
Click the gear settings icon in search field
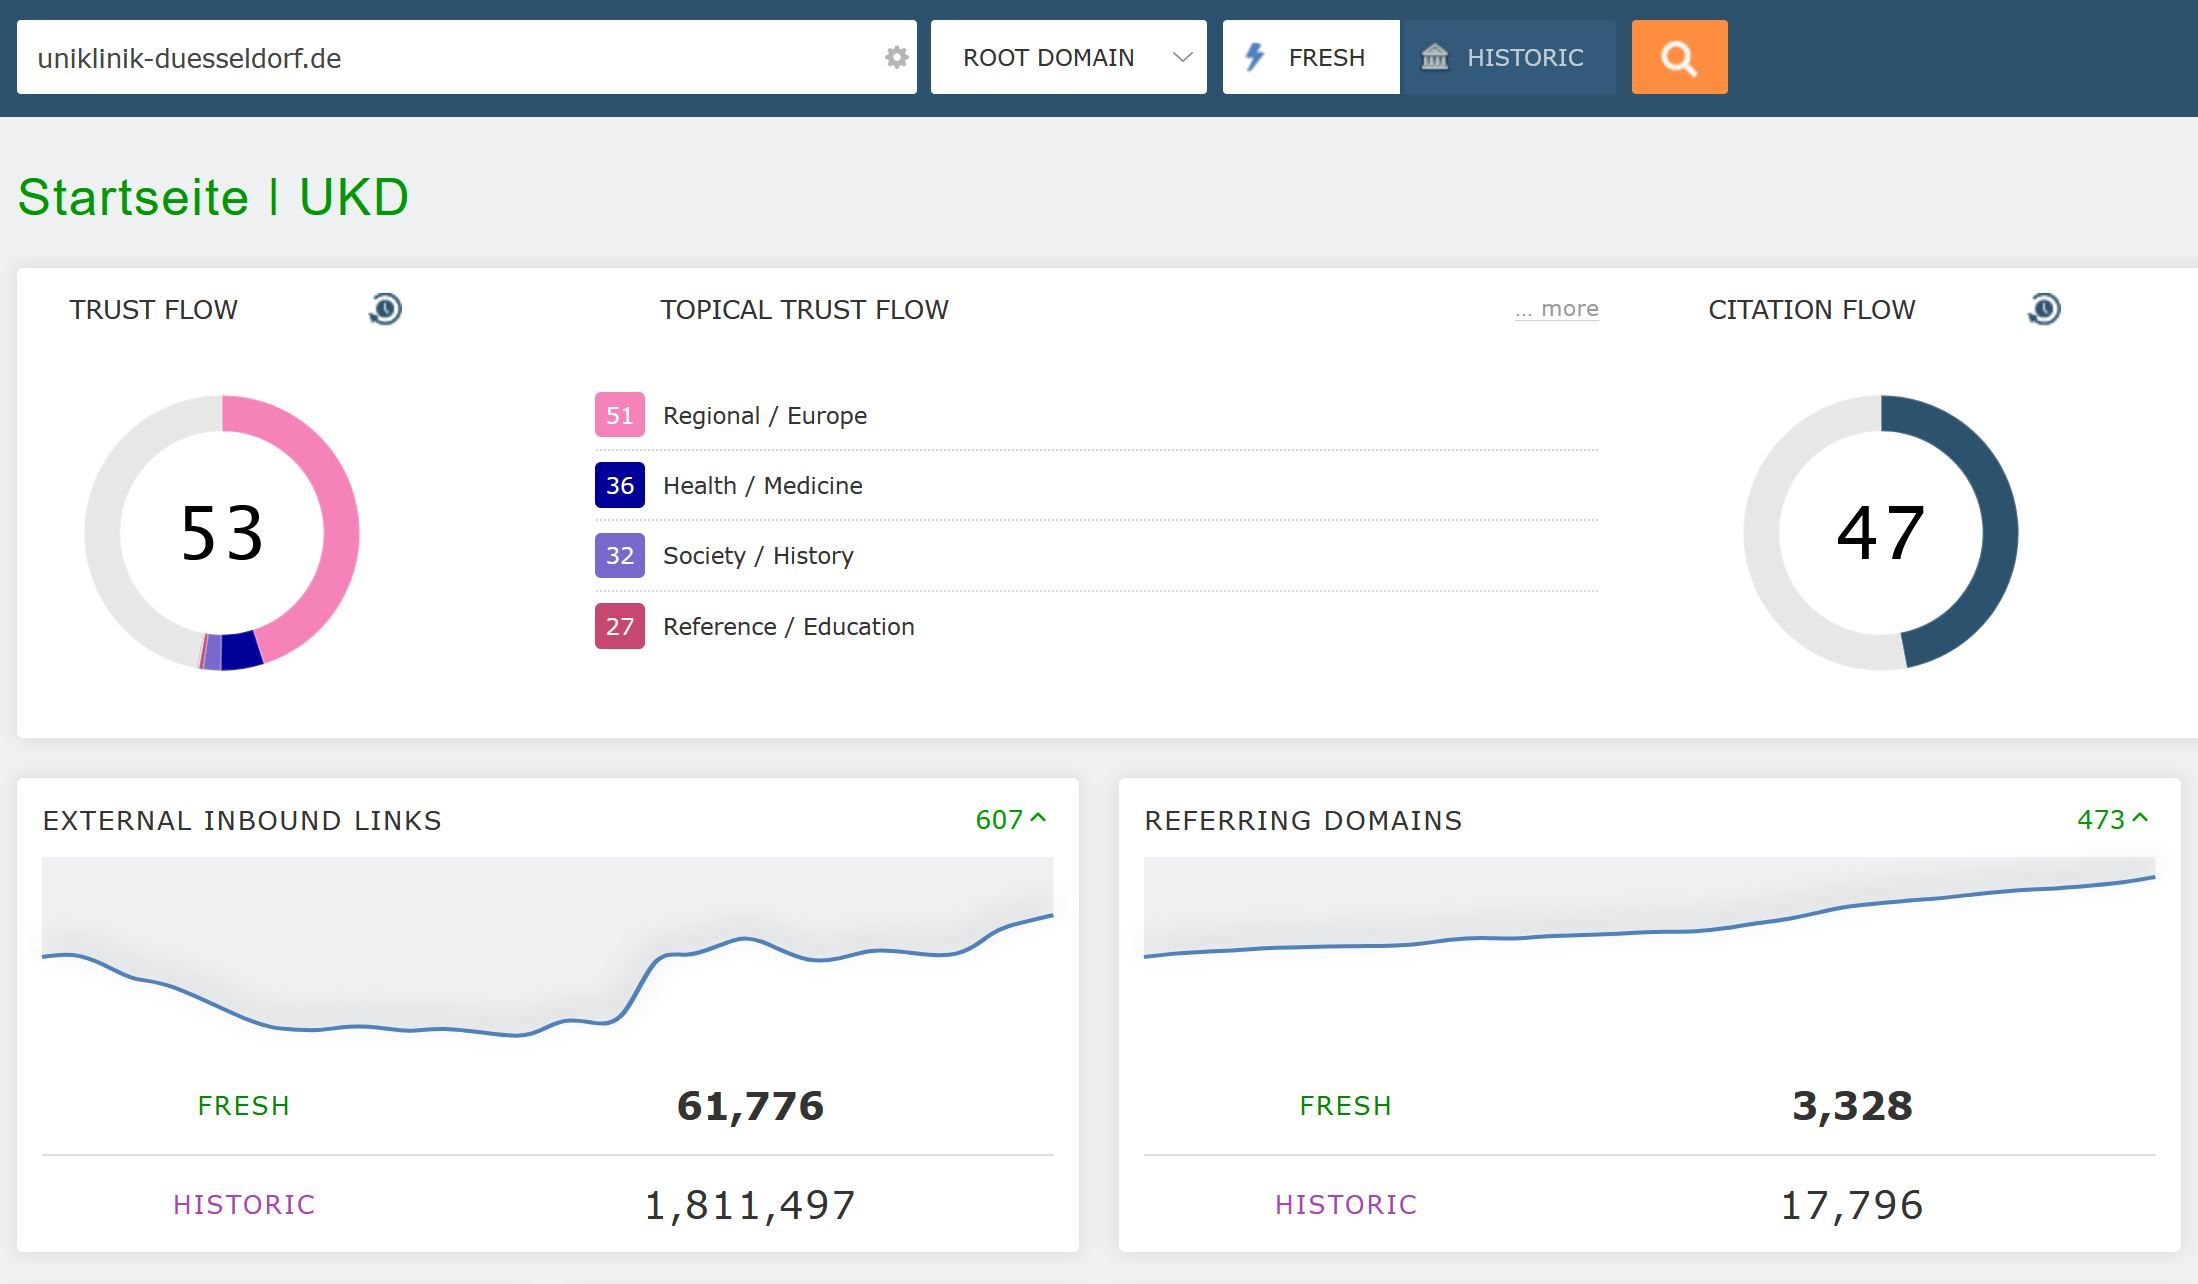897,58
